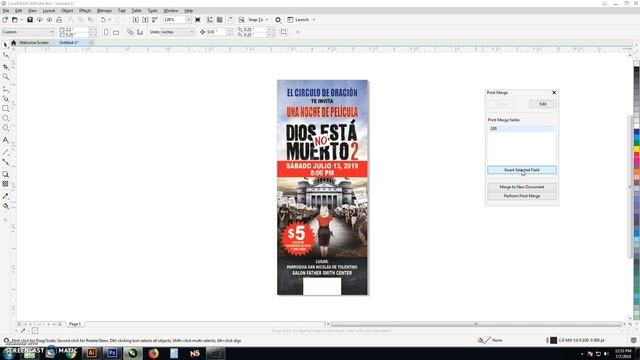Viewport: 640px width, 360px height.
Task: Toggle treat-all-as-filled bounding box icon
Action: pyautogui.click(x=284, y=32)
